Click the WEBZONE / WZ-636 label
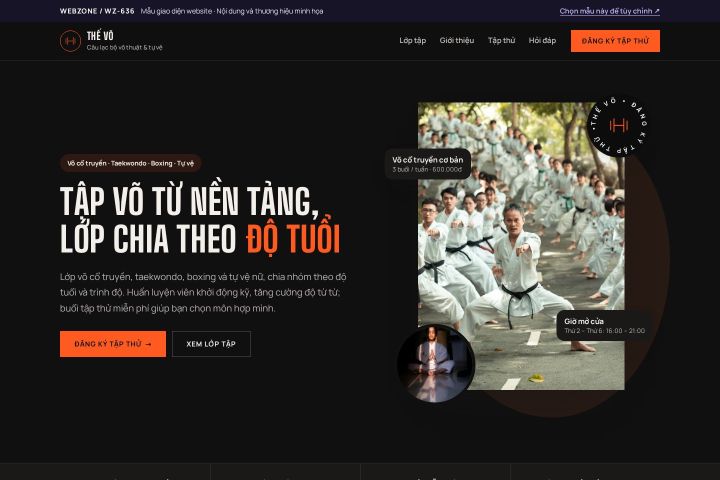 click(x=97, y=11)
